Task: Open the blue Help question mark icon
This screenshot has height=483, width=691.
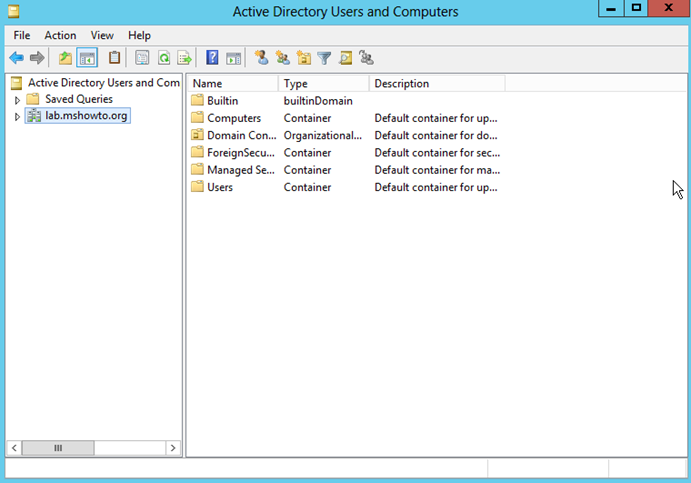Action: pos(212,58)
